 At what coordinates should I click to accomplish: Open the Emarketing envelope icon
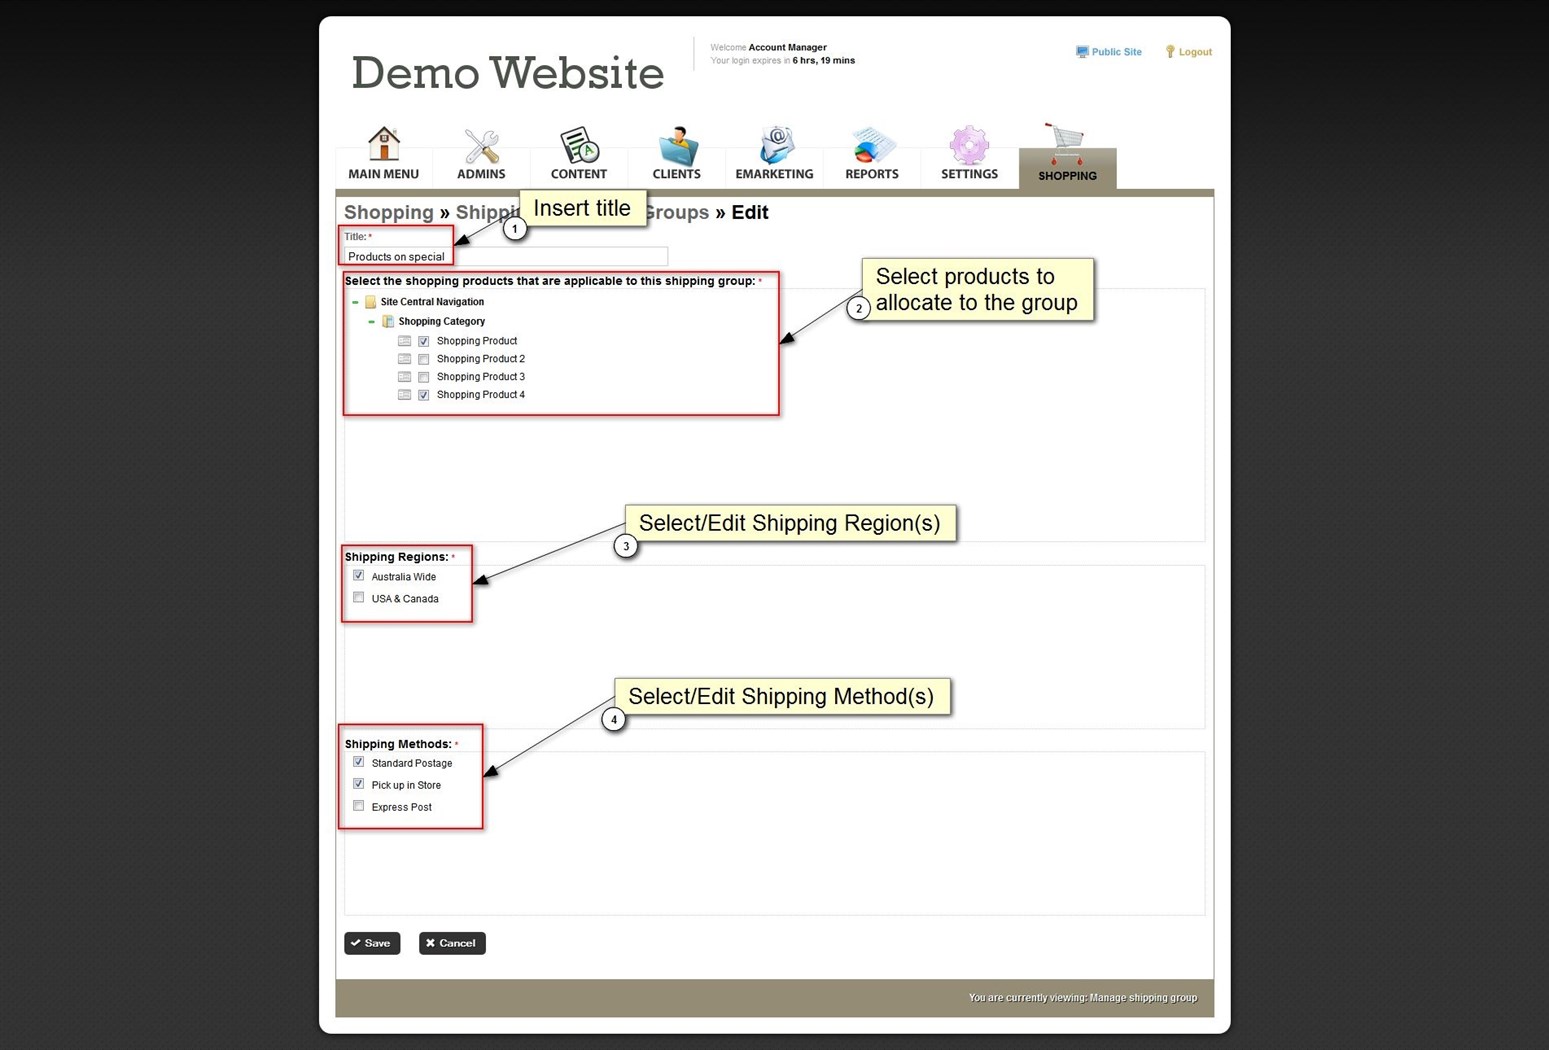(x=774, y=146)
